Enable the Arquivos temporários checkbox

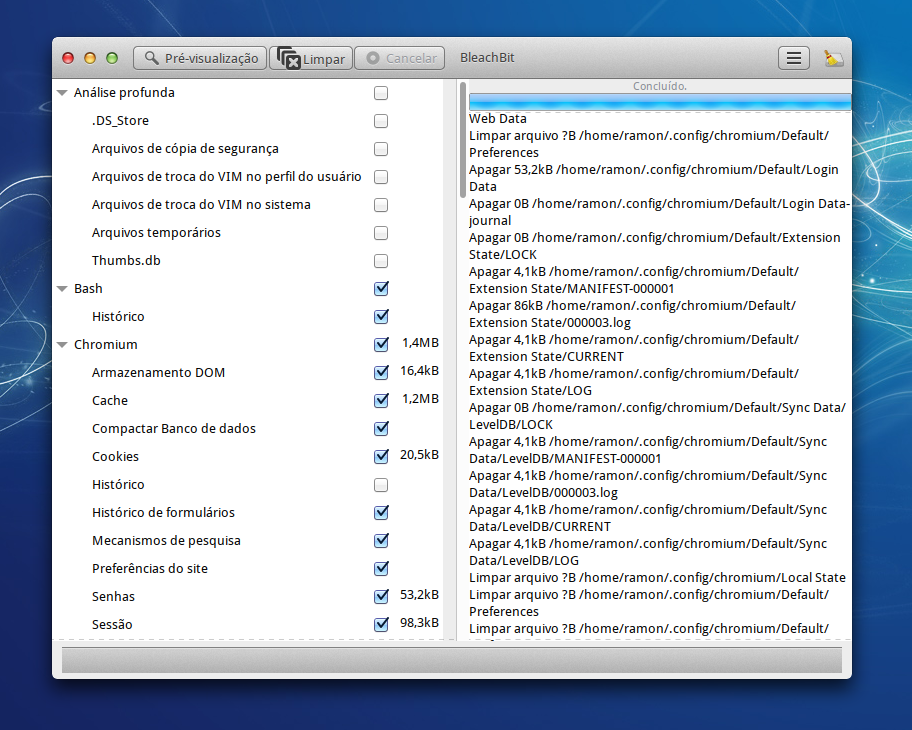click(381, 233)
